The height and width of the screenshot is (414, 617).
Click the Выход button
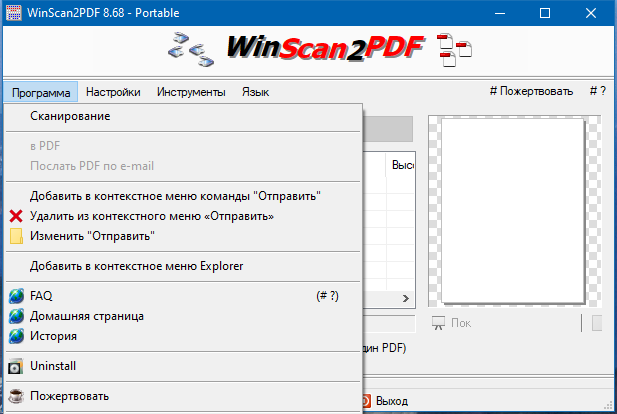coord(386,401)
